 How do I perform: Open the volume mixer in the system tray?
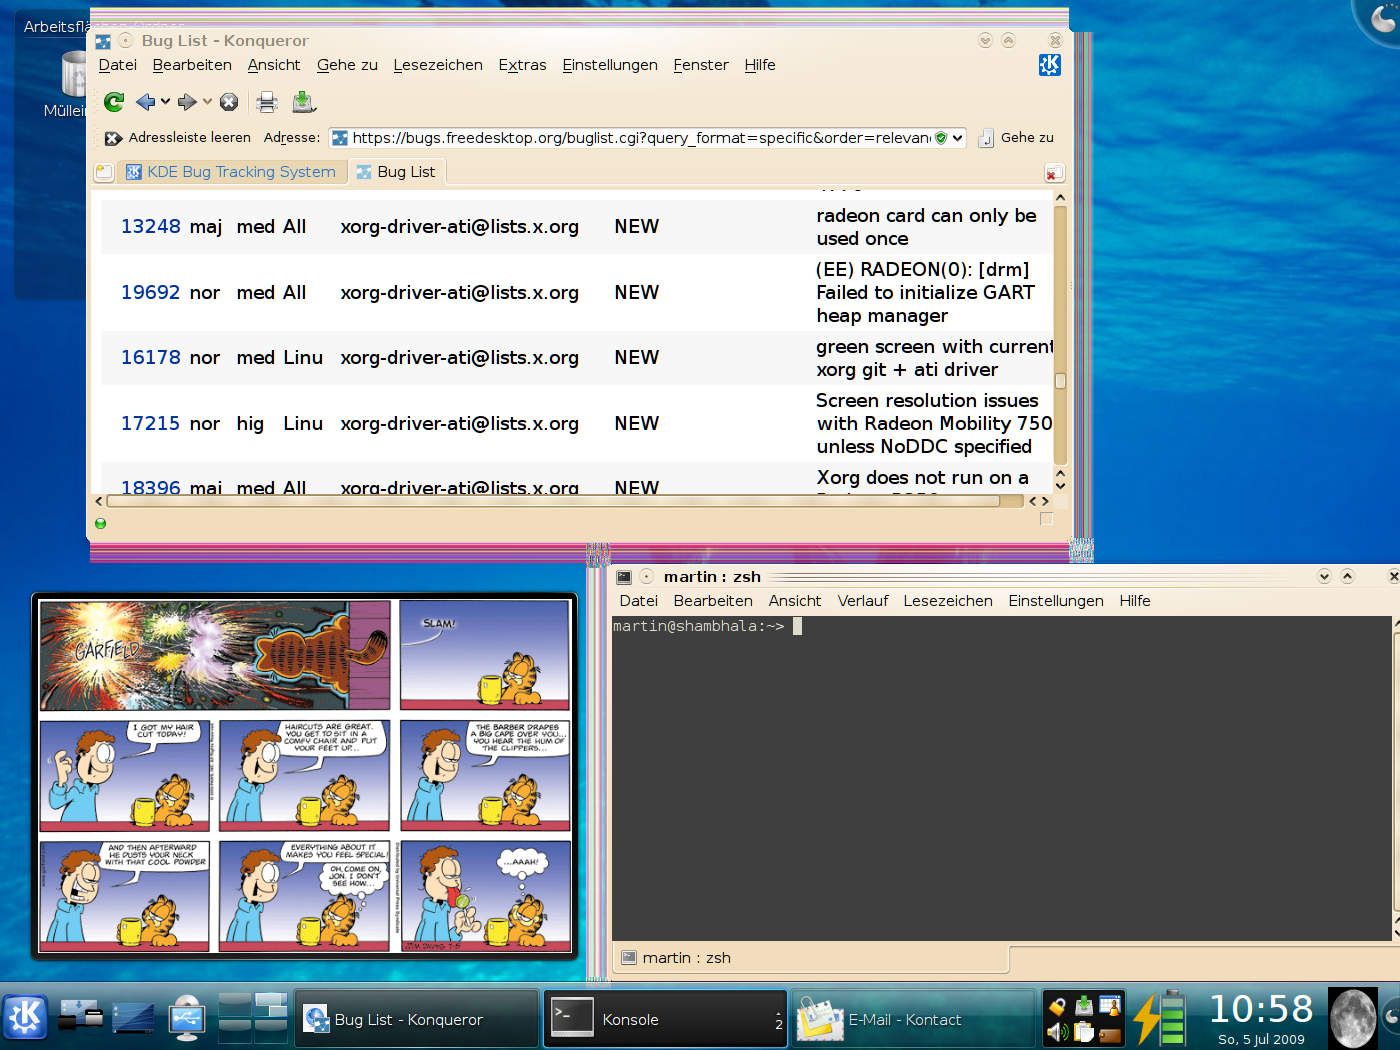click(x=1057, y=1032)
